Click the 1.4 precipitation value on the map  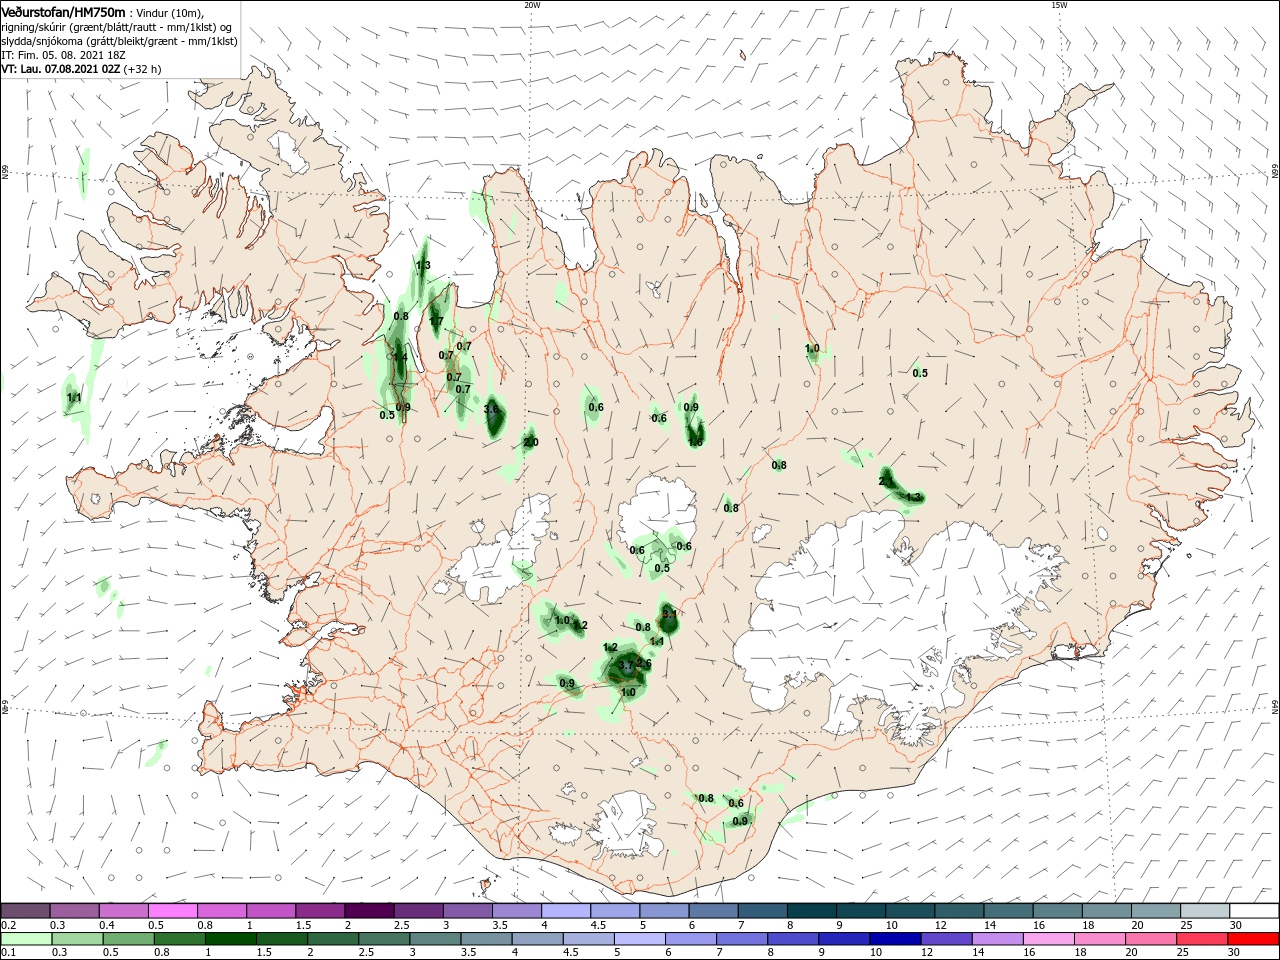click(400, 357)
